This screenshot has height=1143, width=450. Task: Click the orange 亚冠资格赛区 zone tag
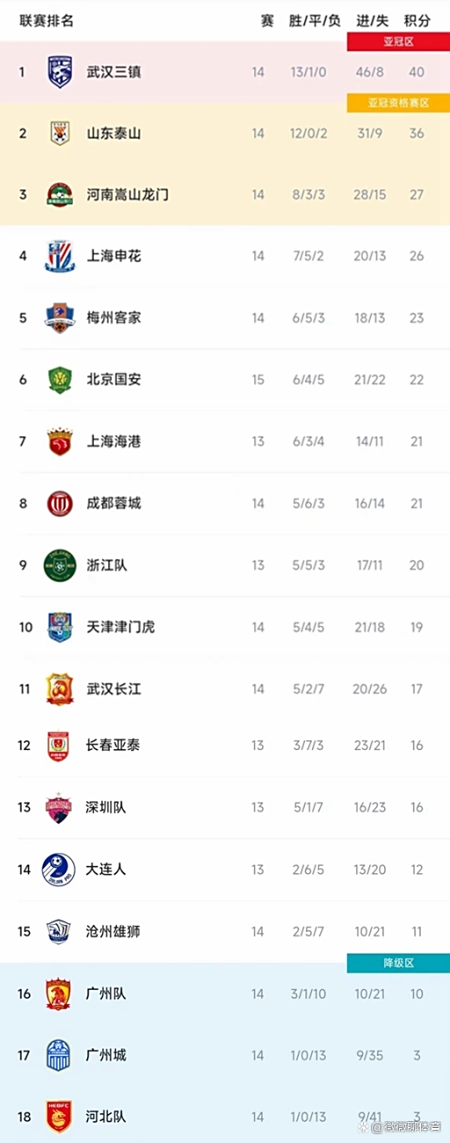pos(398,104)
